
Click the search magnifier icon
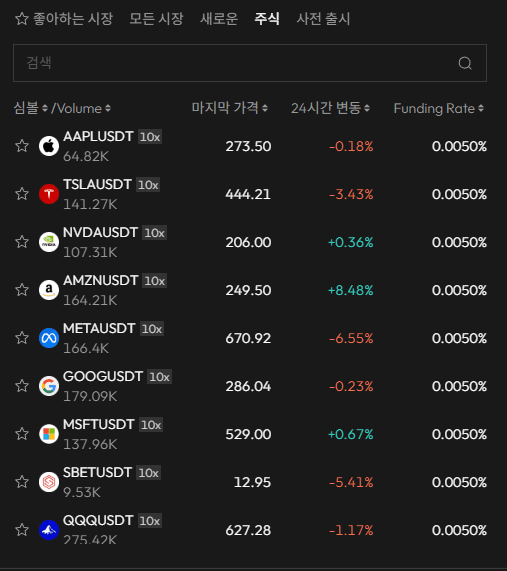point(465,63)
